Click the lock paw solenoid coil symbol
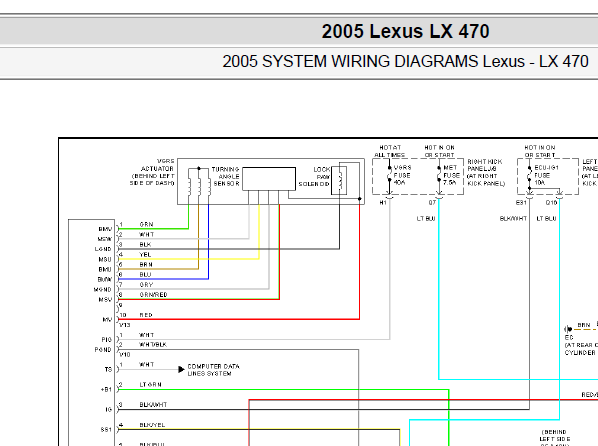Viewport: 598px width, 446px height. pyautogui.click(x=339, y=180)
